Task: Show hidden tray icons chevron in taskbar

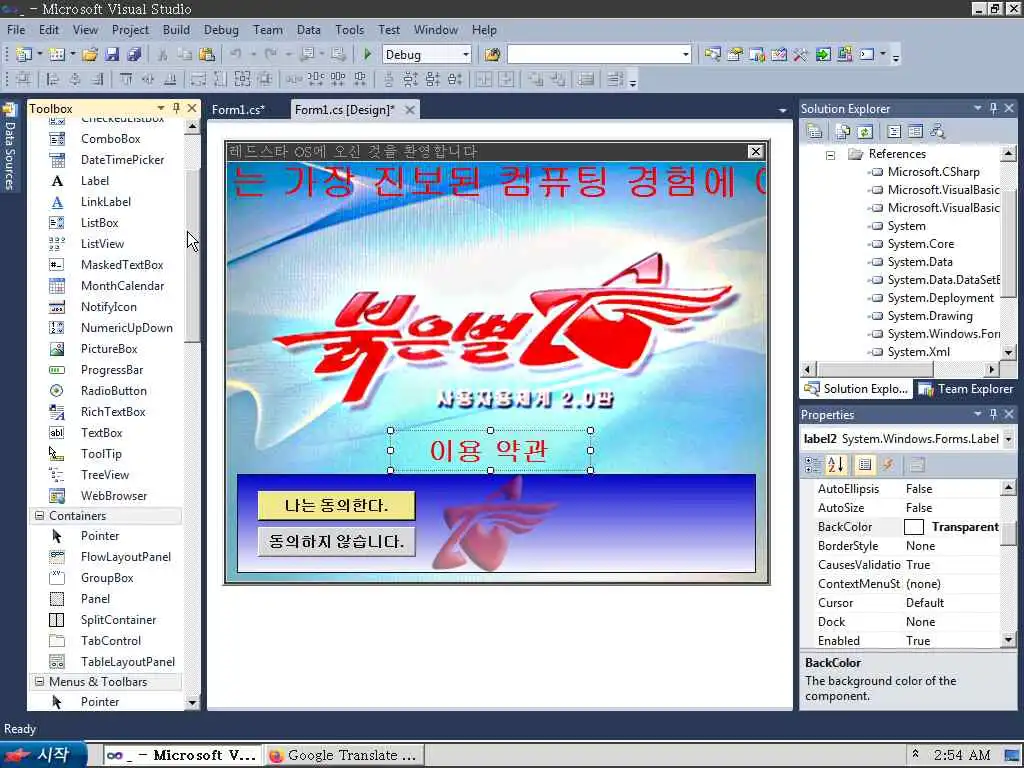Action: [x=916, y=754]
